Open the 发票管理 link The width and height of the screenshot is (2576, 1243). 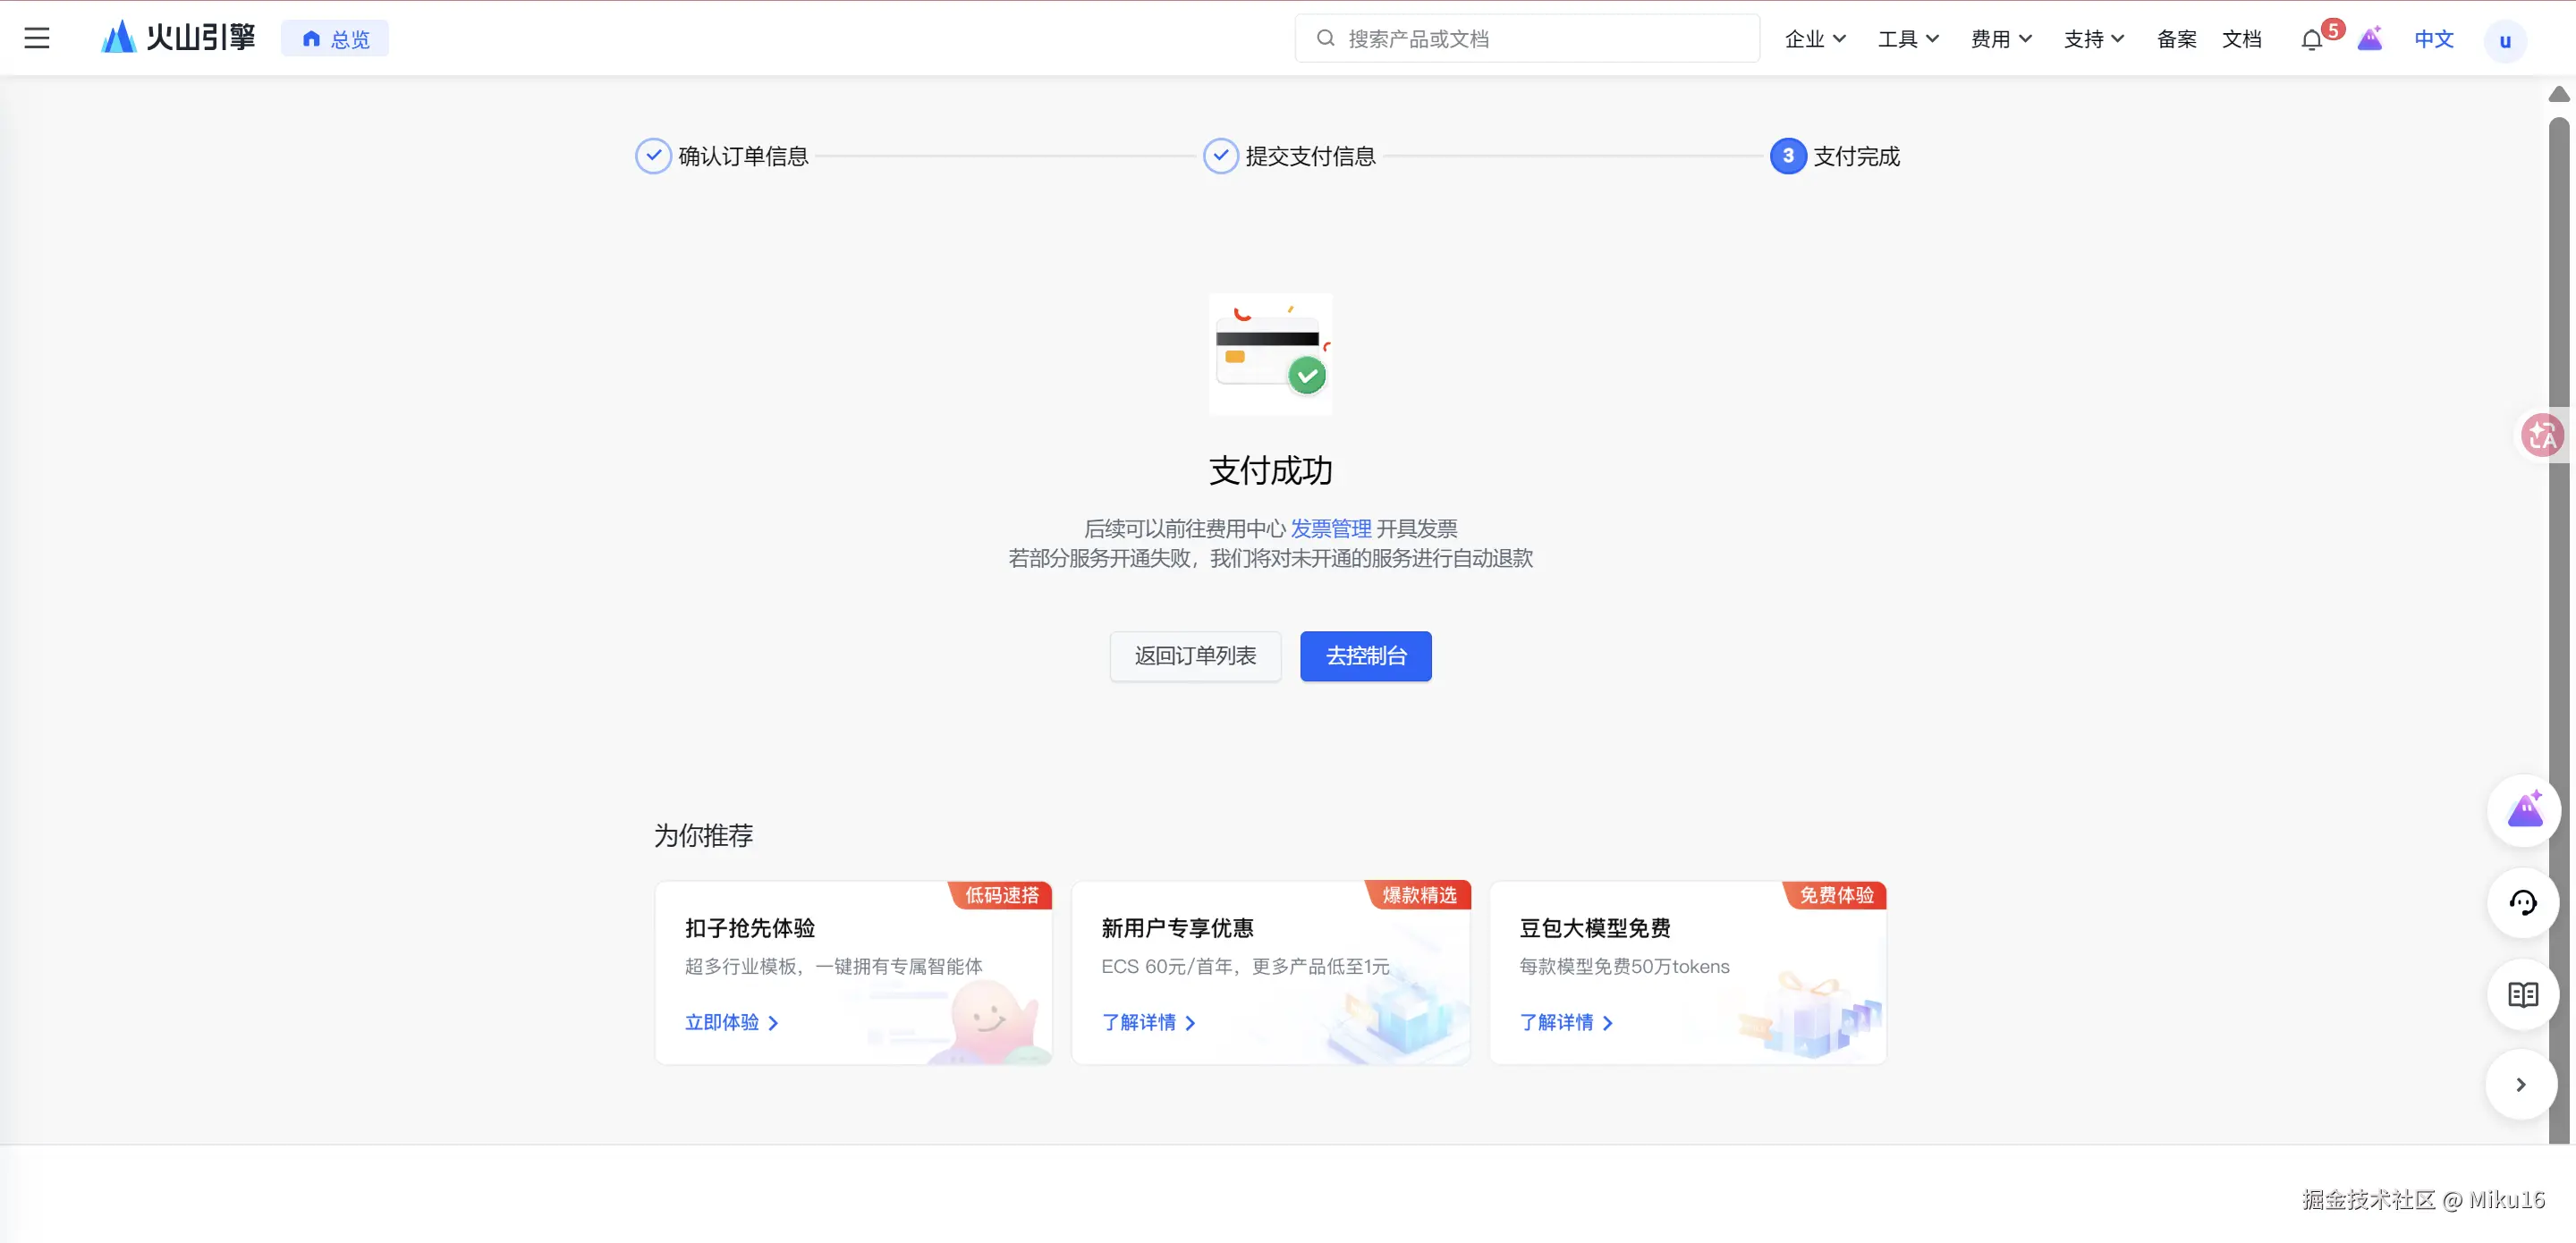(x=1331, y=528)
